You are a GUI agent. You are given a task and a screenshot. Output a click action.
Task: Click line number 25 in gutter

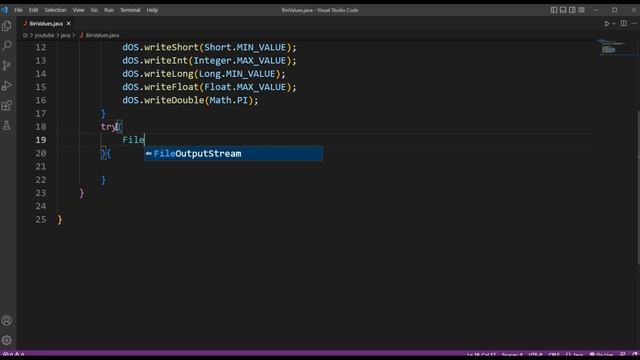(x=41, y=220)
